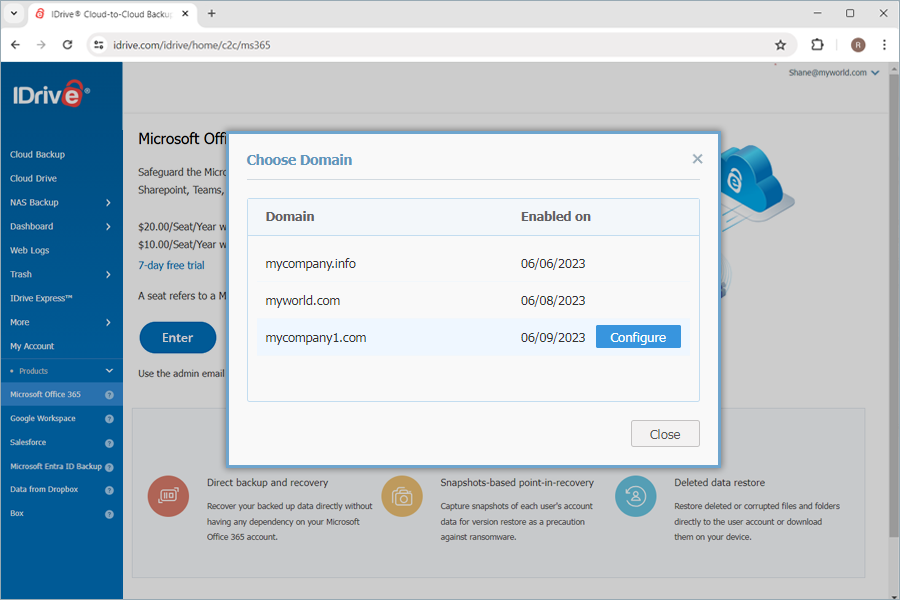This screenshot has height=600, width=900.
Task: Click Direct backup and recovery icon
Action: coord(168,496)
